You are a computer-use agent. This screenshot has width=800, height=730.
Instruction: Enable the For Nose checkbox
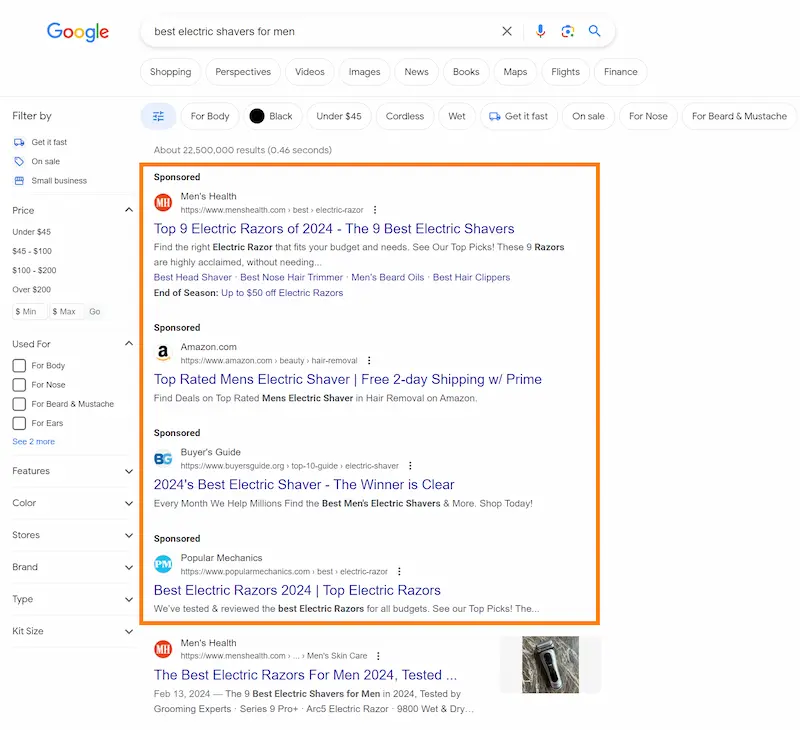(19, 385)
